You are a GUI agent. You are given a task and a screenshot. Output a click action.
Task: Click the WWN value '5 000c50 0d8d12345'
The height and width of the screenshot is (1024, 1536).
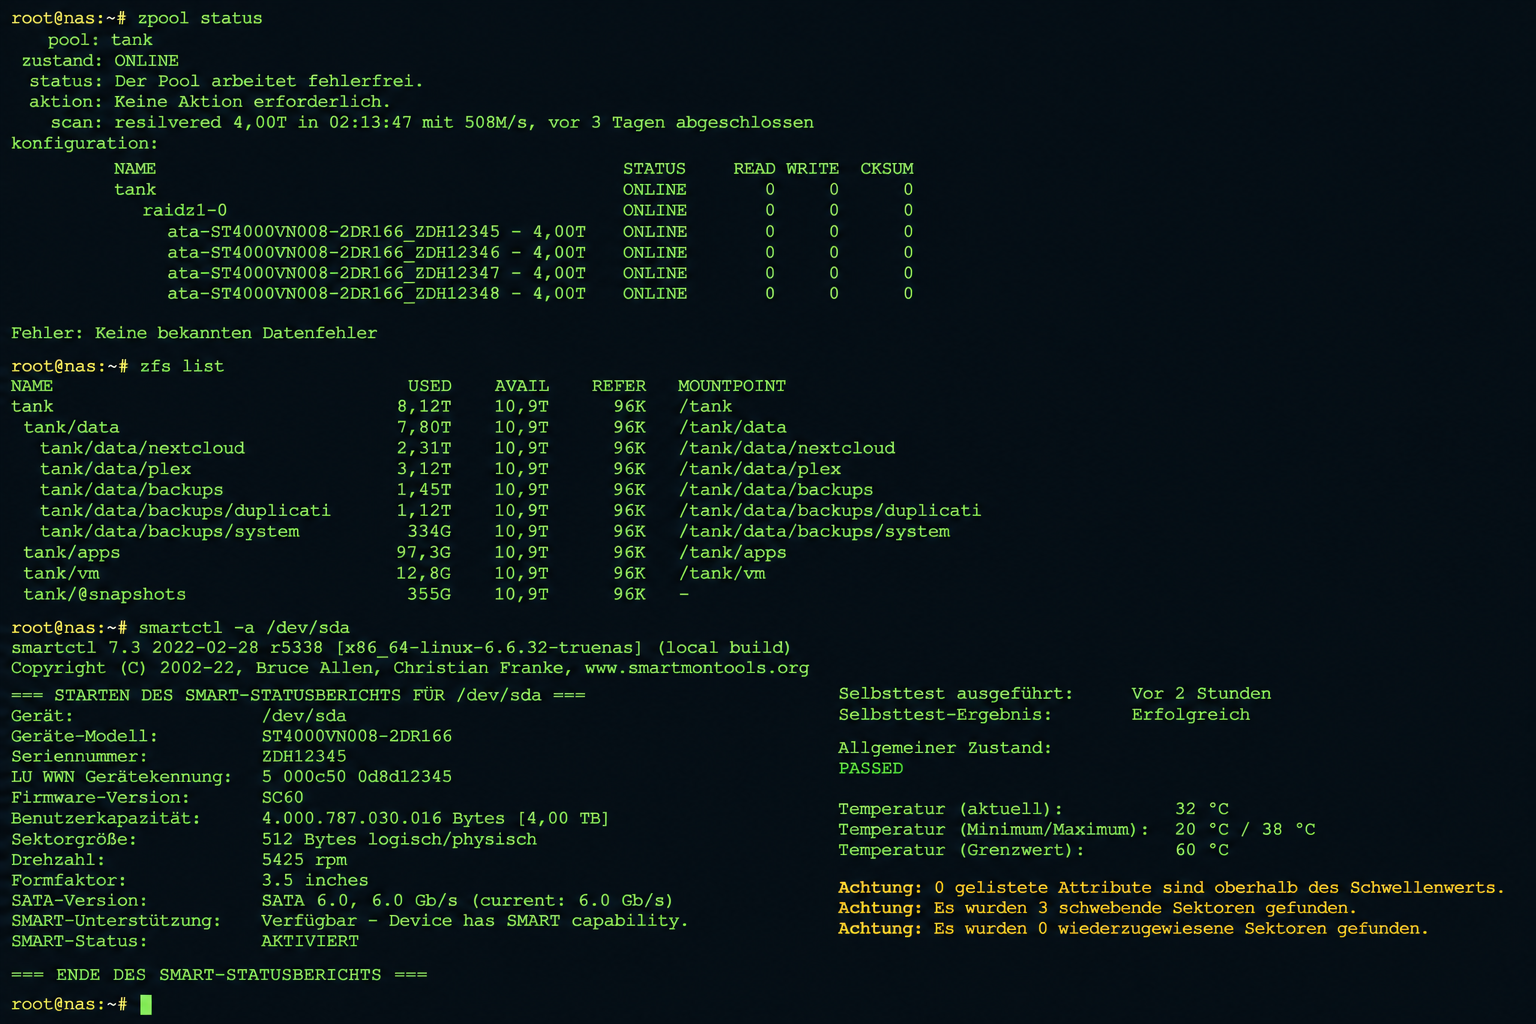coord(357,777)
